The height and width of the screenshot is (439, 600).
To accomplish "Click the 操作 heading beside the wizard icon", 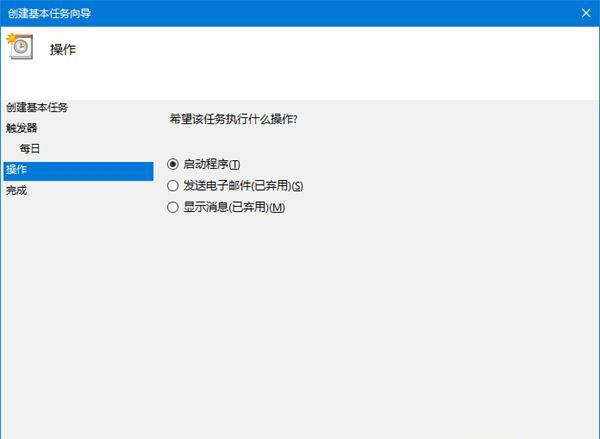I will click(x=63, y=49).
